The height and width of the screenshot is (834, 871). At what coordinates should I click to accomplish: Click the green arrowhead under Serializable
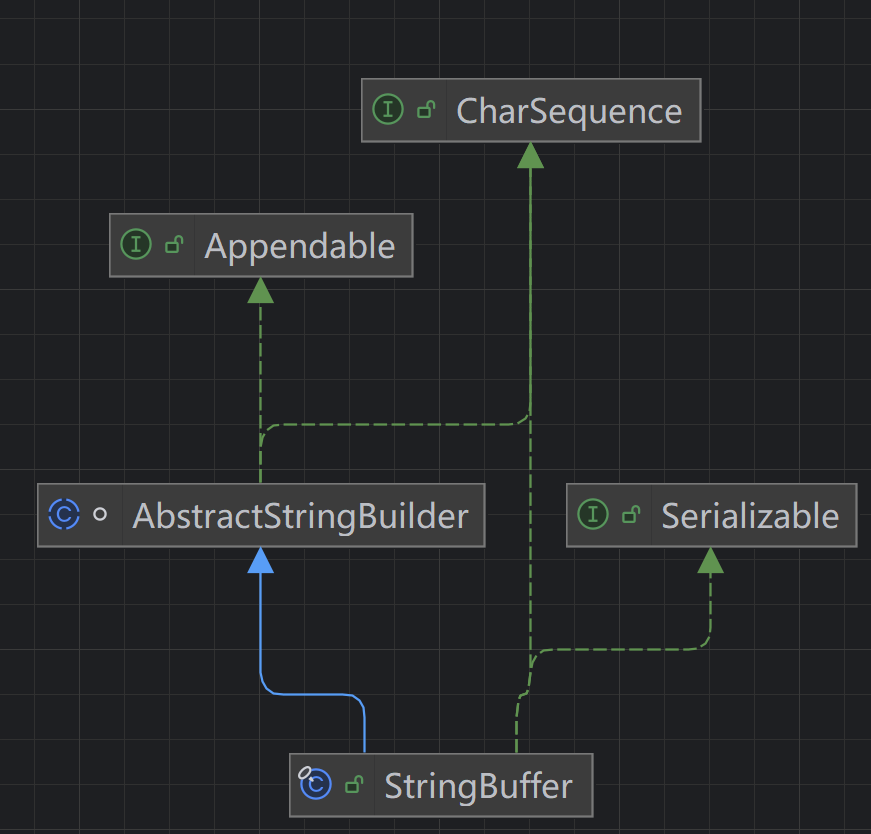click(x=710, y=560)
